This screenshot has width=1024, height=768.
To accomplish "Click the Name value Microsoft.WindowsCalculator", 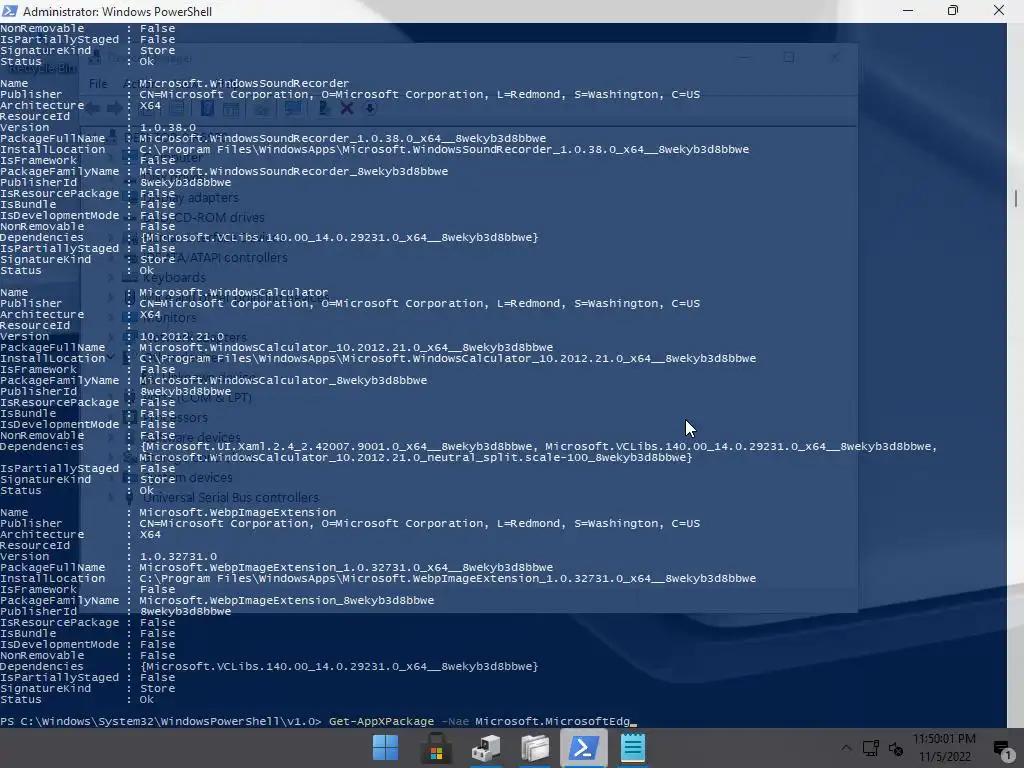I will point(234,293).
